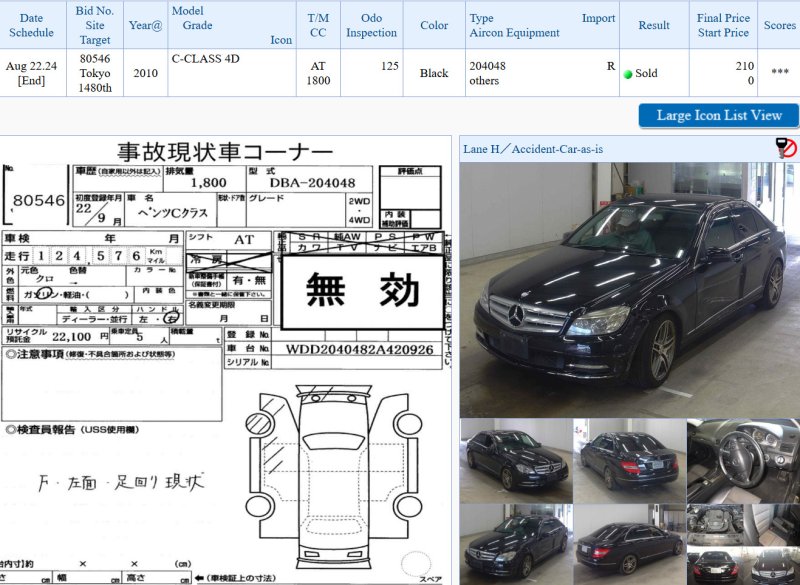Click the green Sold status dot
Viewport: 800px width, 585px height.
pos(628,74)
